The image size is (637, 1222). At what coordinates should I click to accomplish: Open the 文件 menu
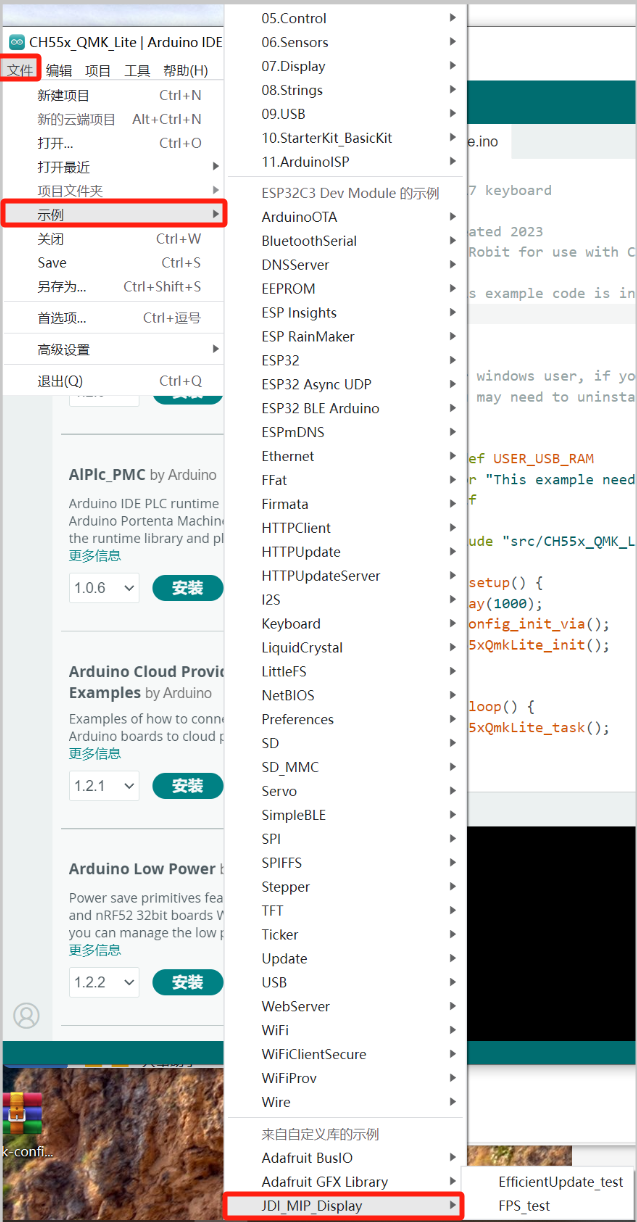(20, 70)
